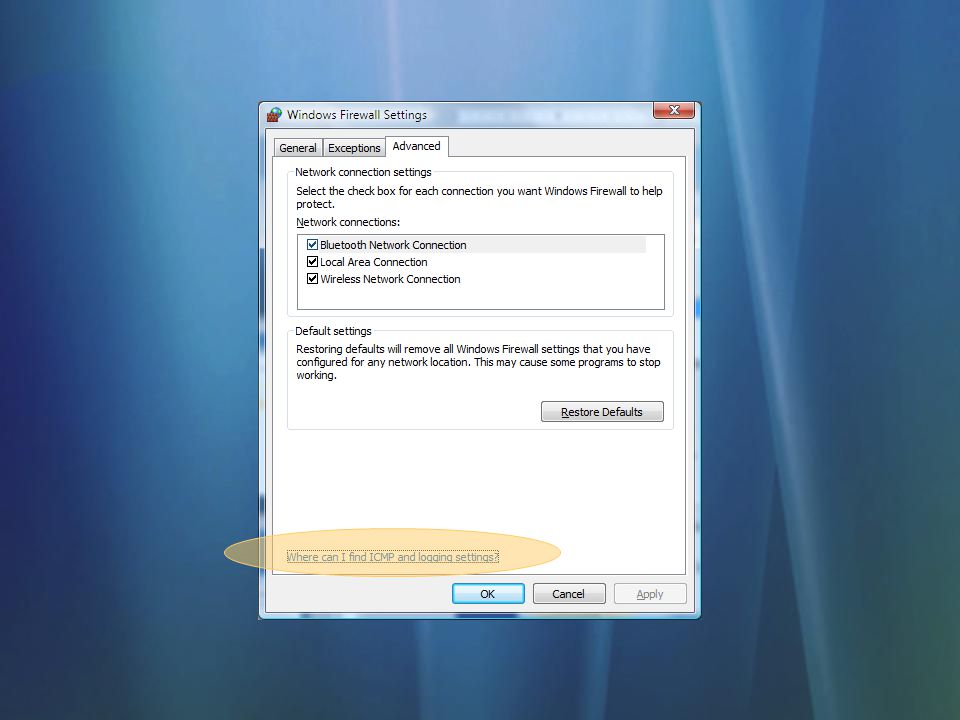Click the Default settings group label
960x720 pixels.
click(x=333, y=331)
